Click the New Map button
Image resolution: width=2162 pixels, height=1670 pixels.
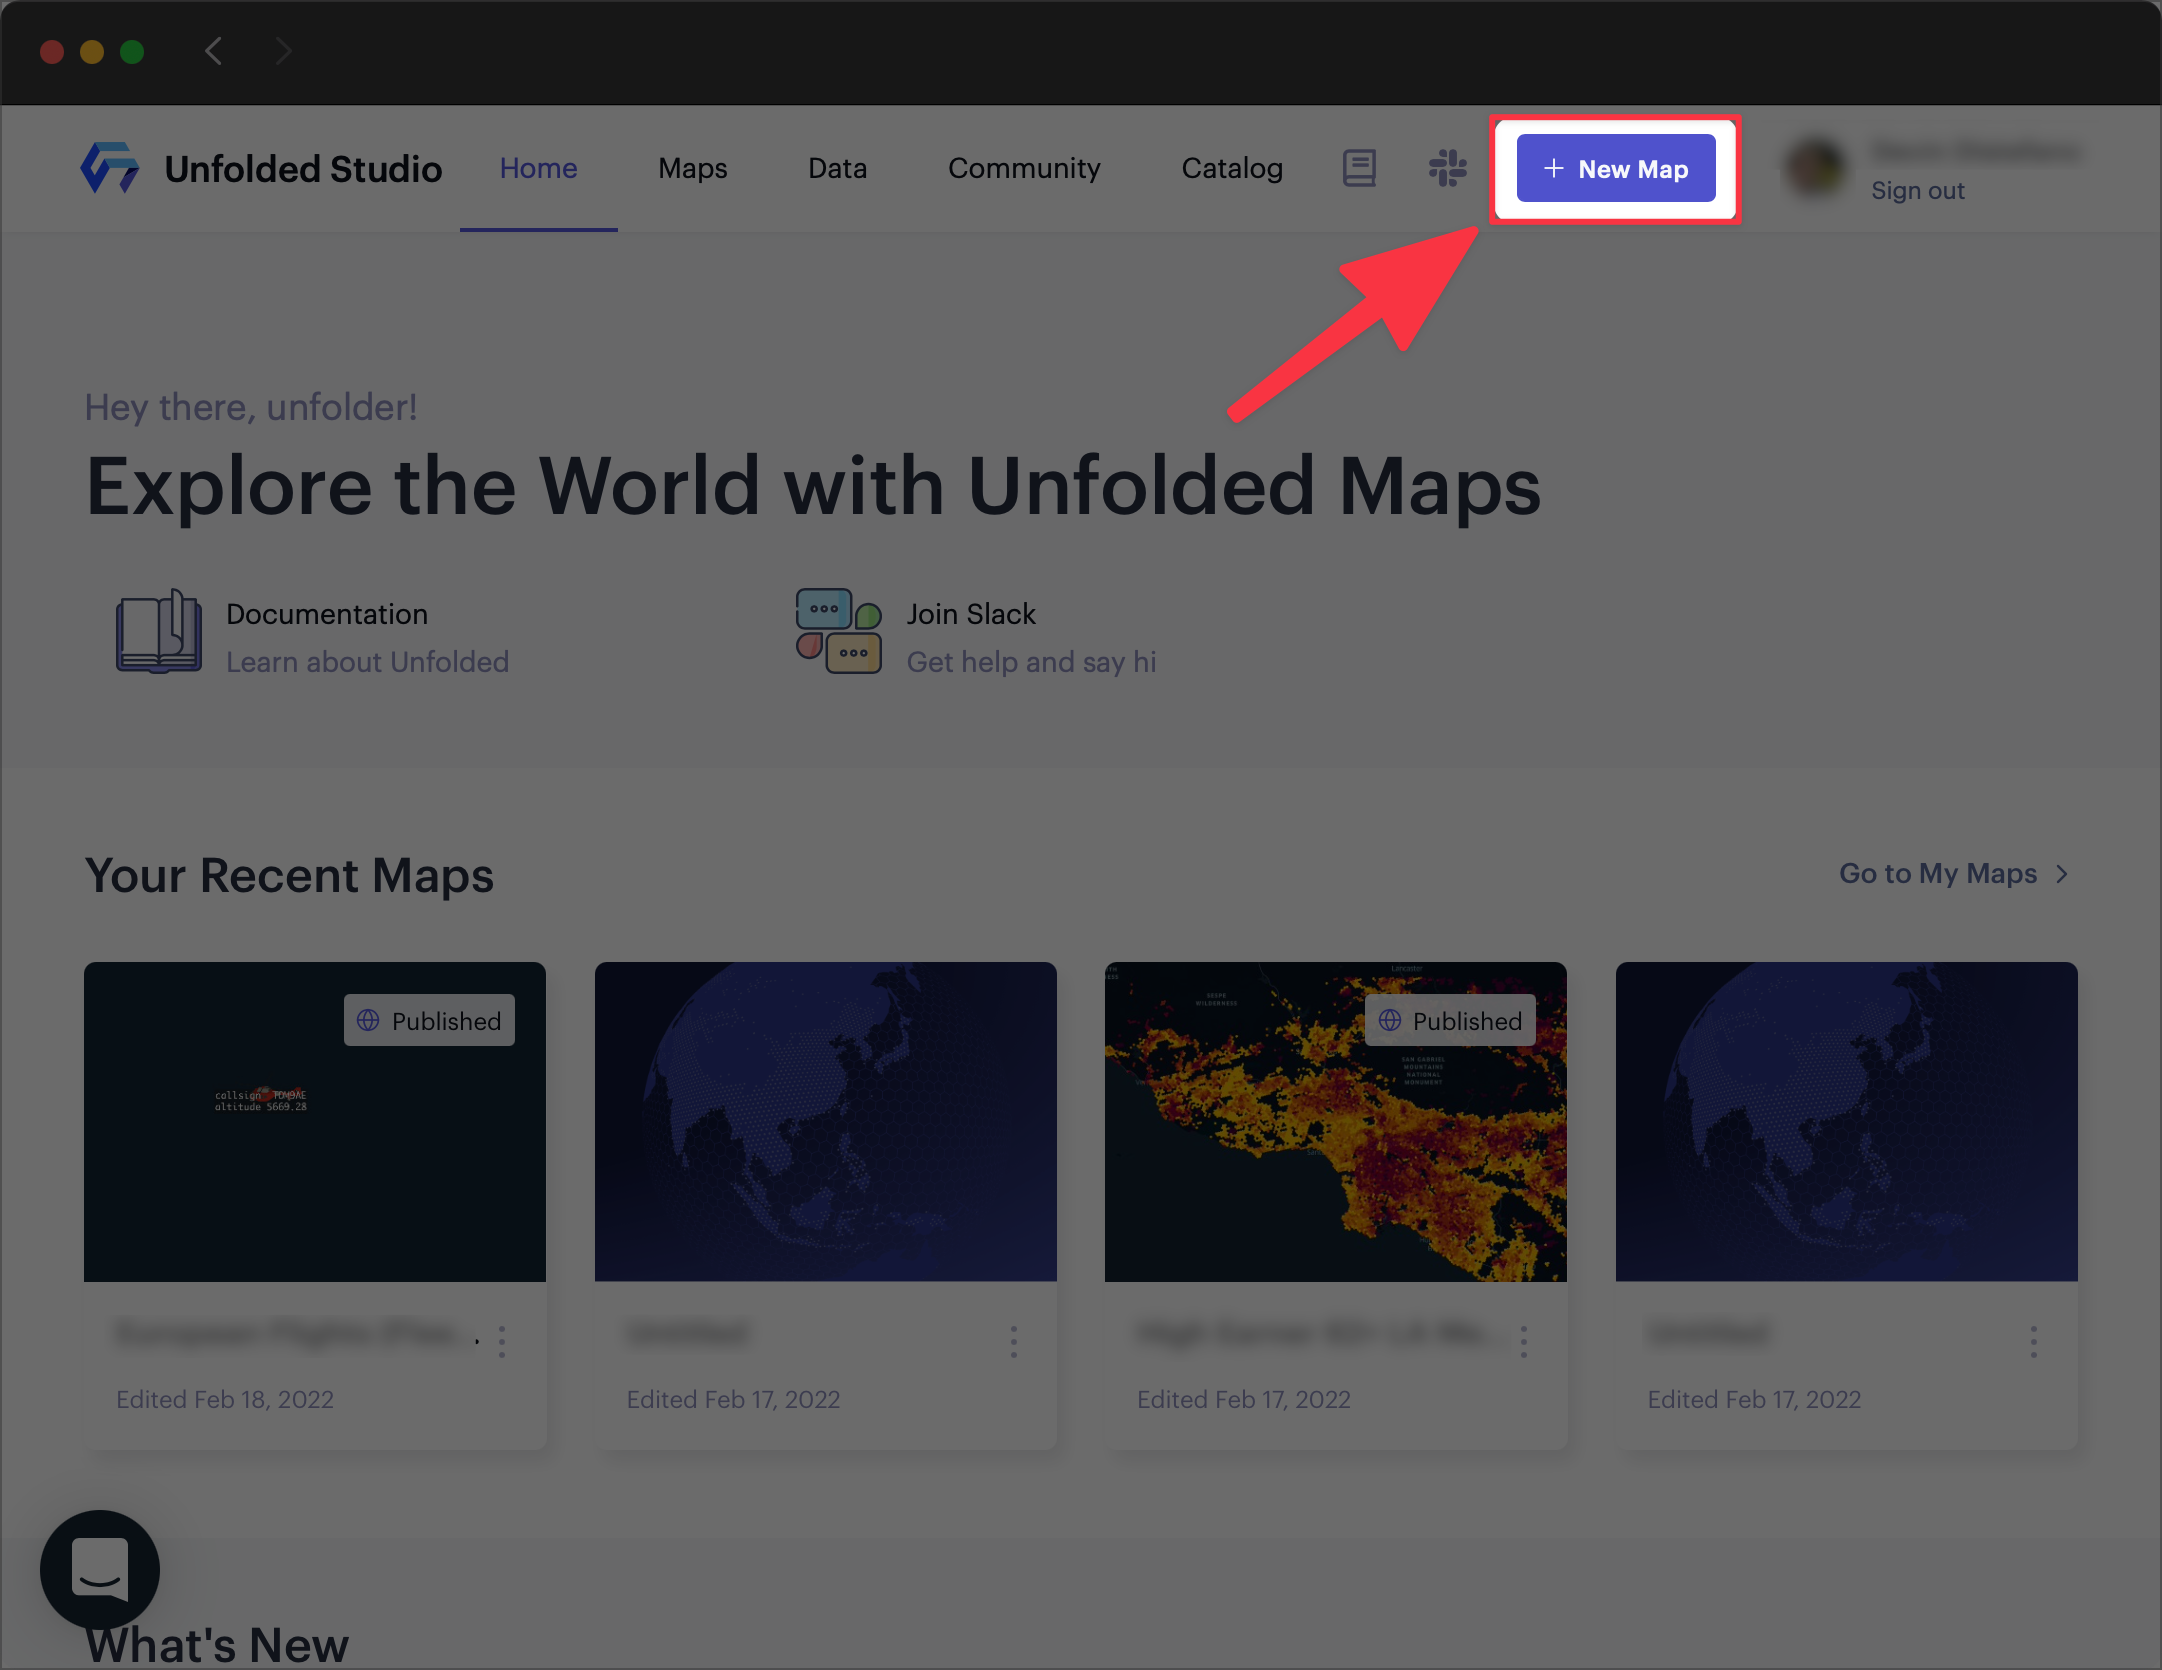coord(1616,169)
